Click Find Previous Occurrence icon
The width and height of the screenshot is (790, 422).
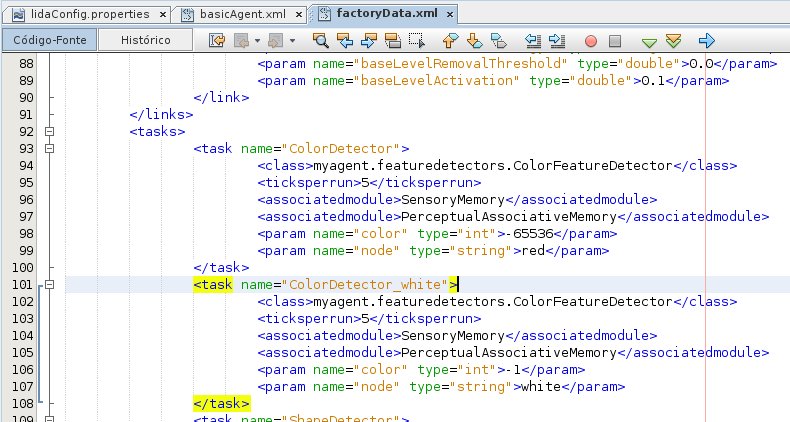tap(345, 41)
